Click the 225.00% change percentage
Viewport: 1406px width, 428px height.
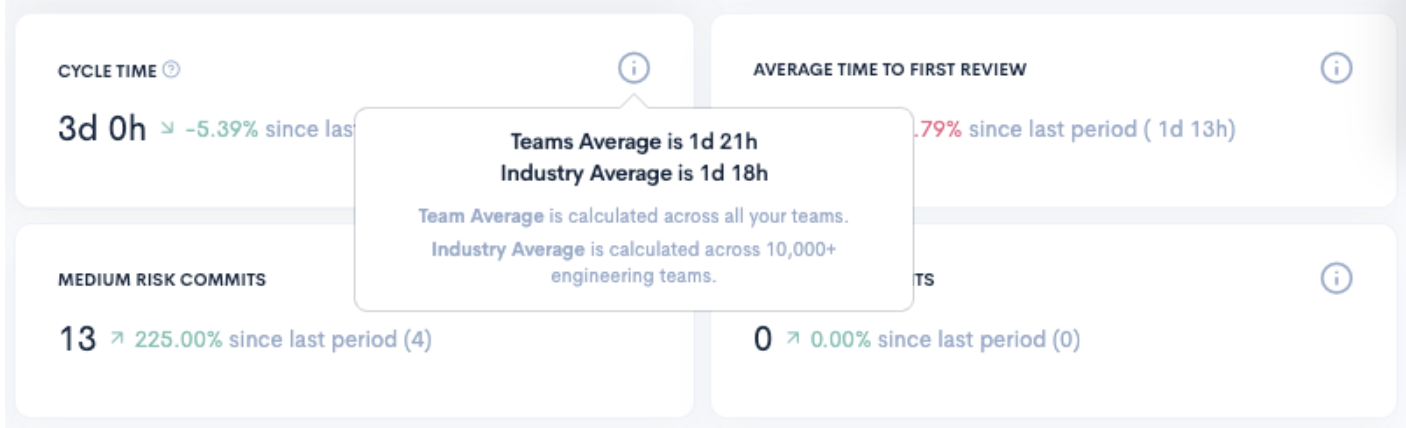click(x=179, y=340)
